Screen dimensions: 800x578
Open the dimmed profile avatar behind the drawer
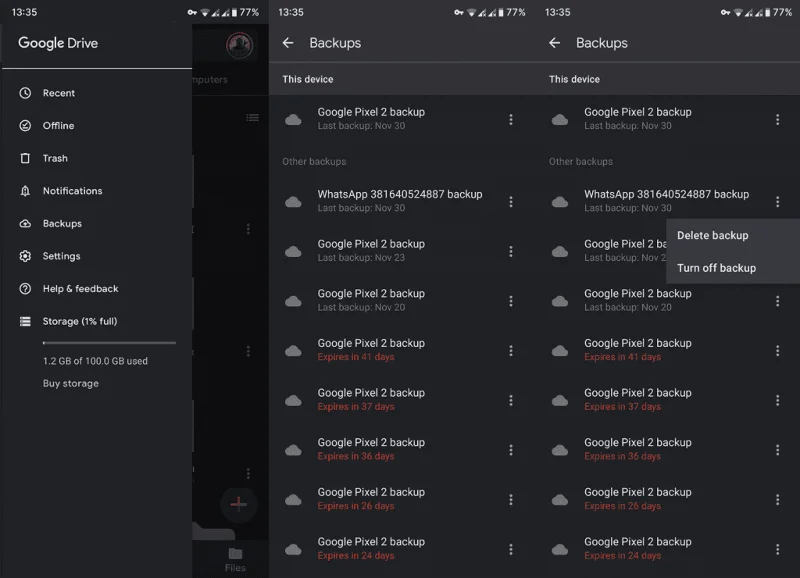click(239, 45)
